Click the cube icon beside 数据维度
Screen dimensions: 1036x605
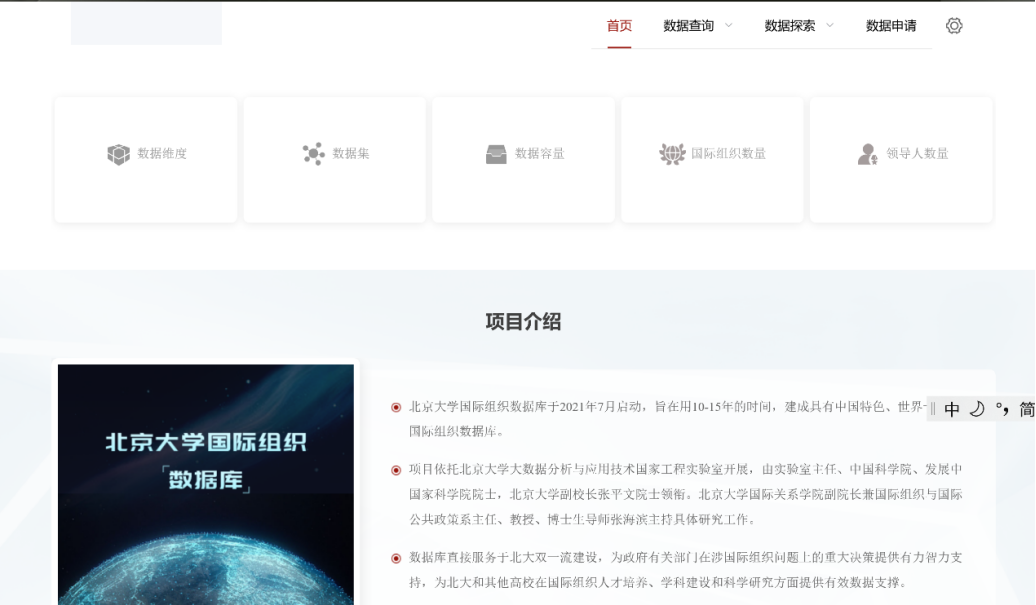(119, 154)
